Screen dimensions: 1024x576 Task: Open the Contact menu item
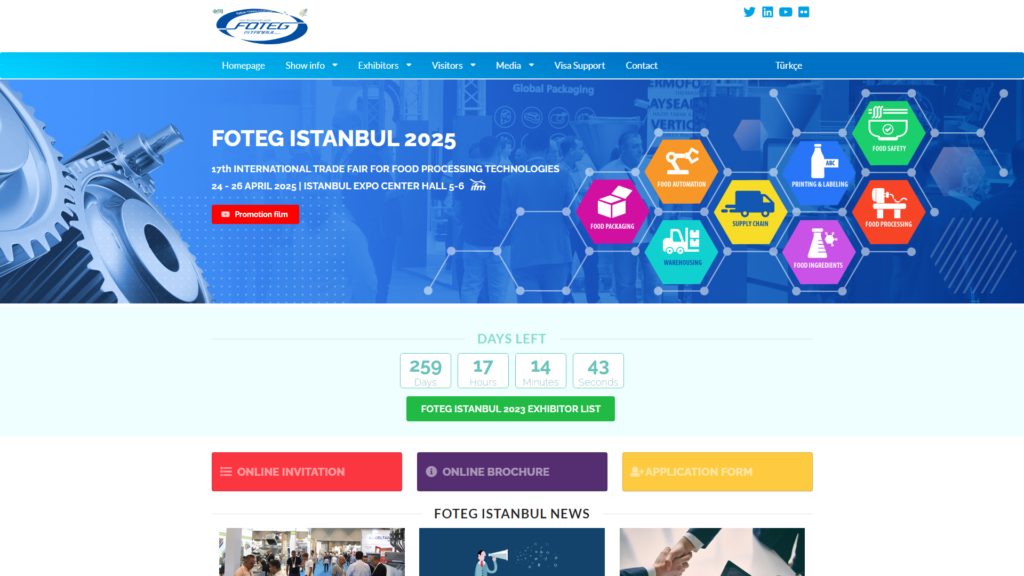coord(641,65)
